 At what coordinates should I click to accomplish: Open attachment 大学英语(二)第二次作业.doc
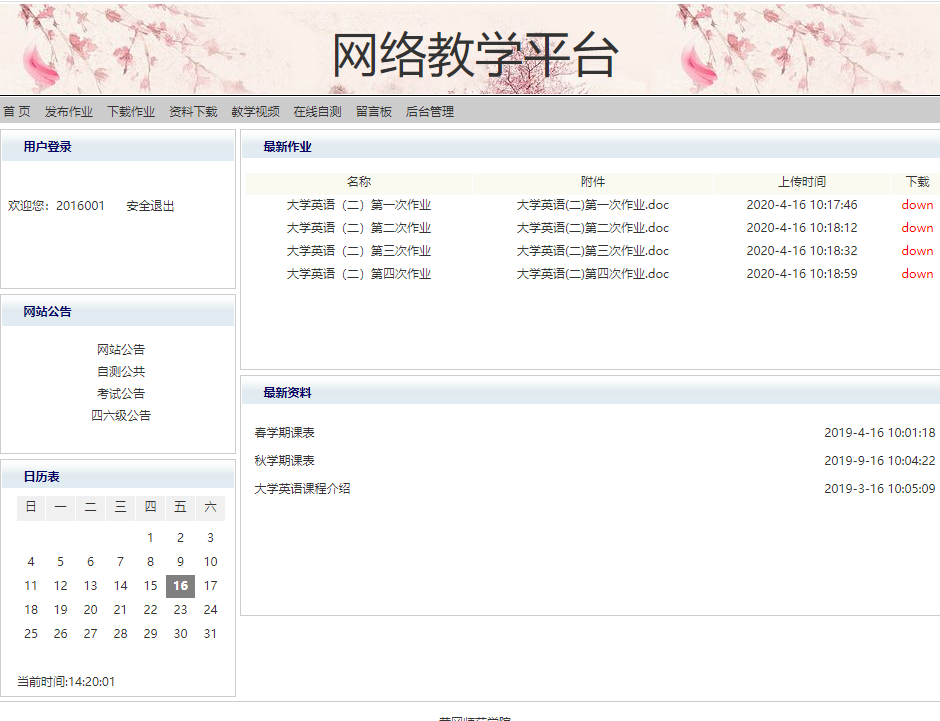click(x=592, y=228)
